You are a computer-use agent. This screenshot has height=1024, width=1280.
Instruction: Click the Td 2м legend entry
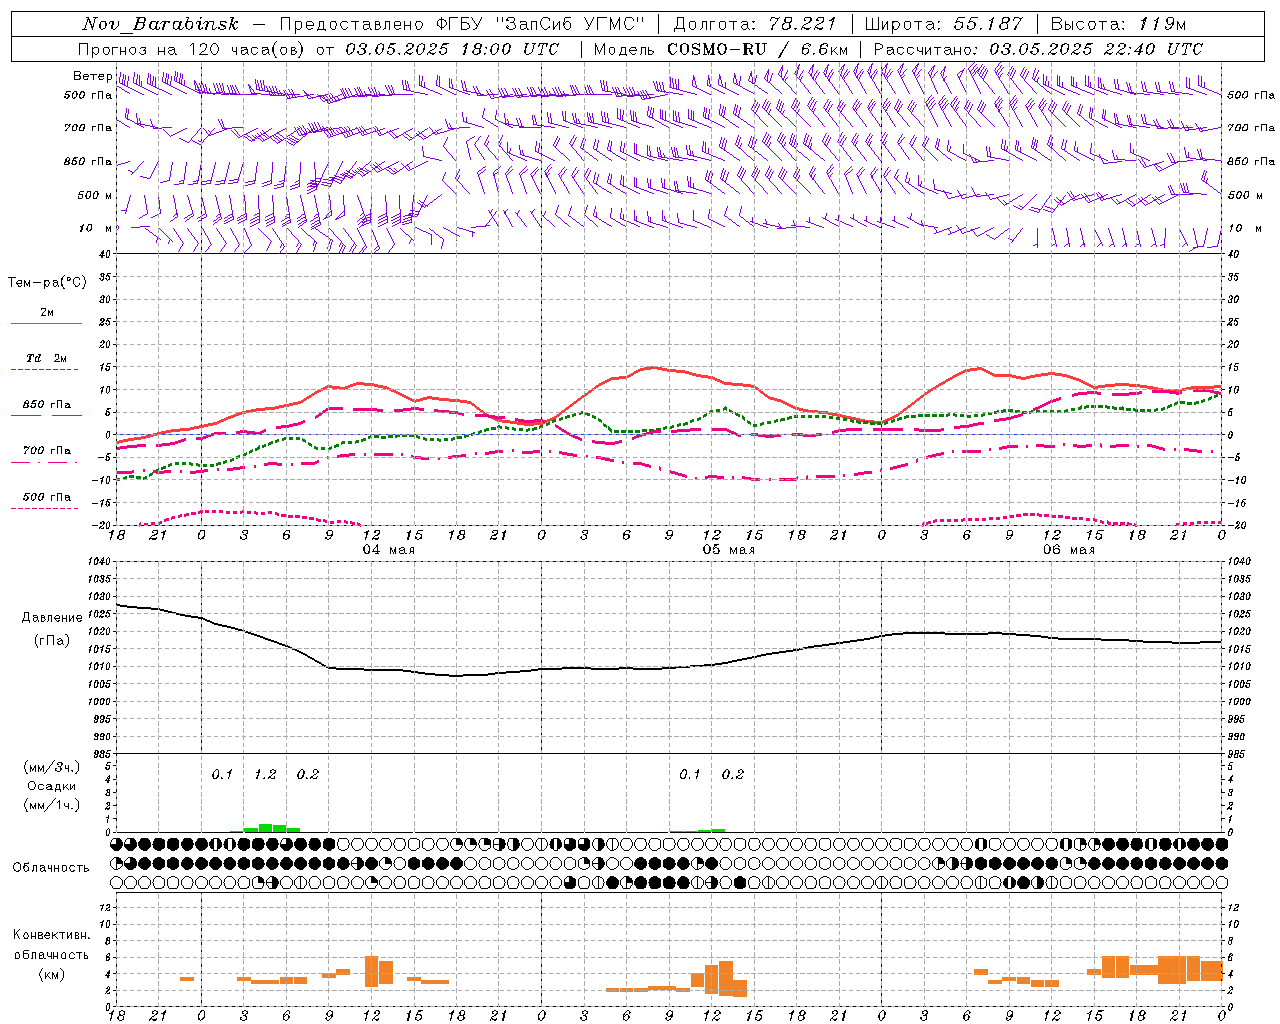point(47,358)
